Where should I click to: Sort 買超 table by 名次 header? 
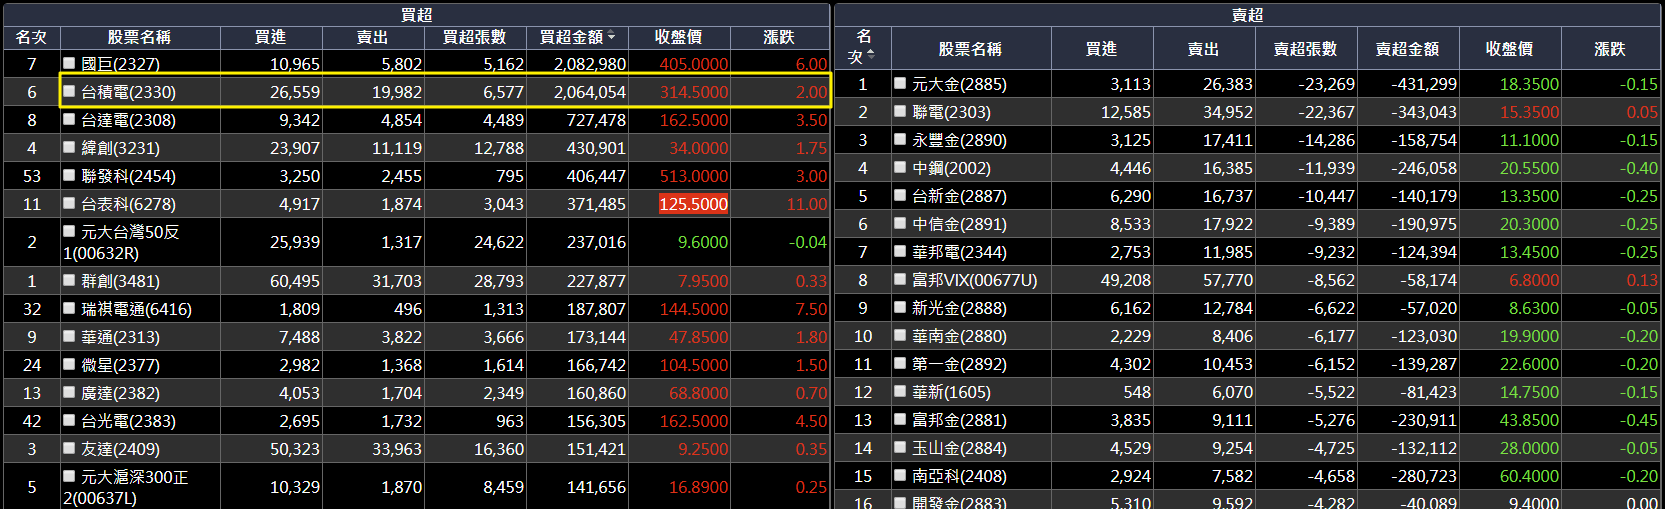point(31,37)
